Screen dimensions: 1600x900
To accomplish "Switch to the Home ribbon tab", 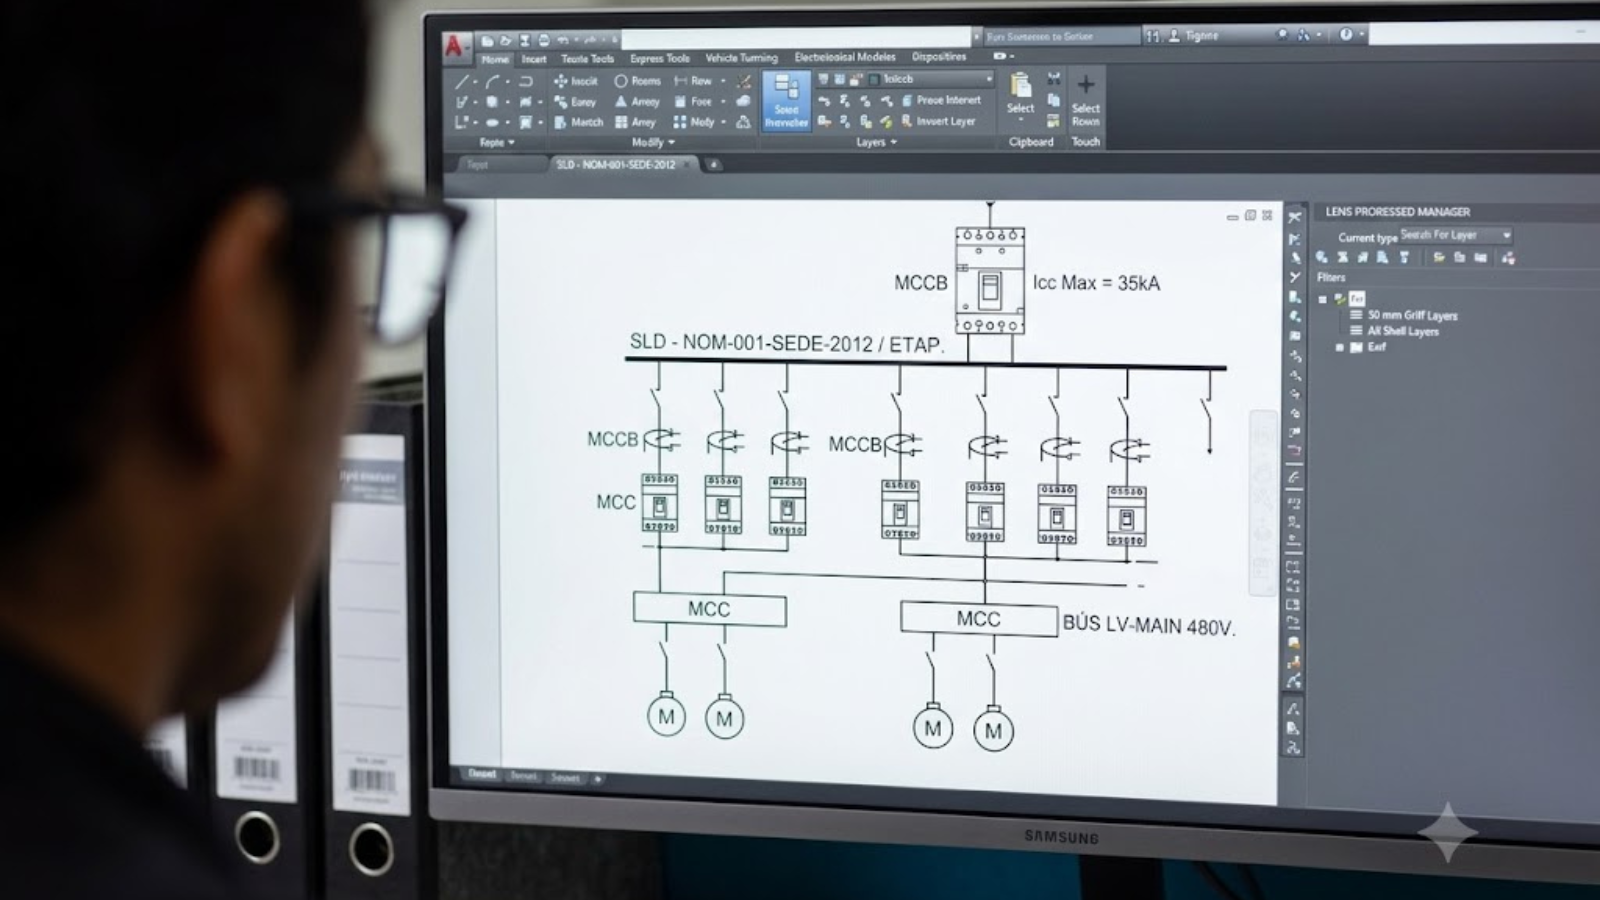I will pos(495,59).
